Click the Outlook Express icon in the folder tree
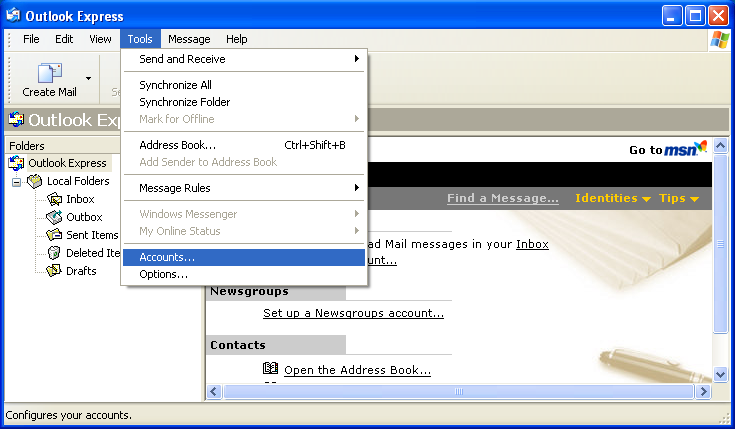735x429 pixels. coord(16,163)
